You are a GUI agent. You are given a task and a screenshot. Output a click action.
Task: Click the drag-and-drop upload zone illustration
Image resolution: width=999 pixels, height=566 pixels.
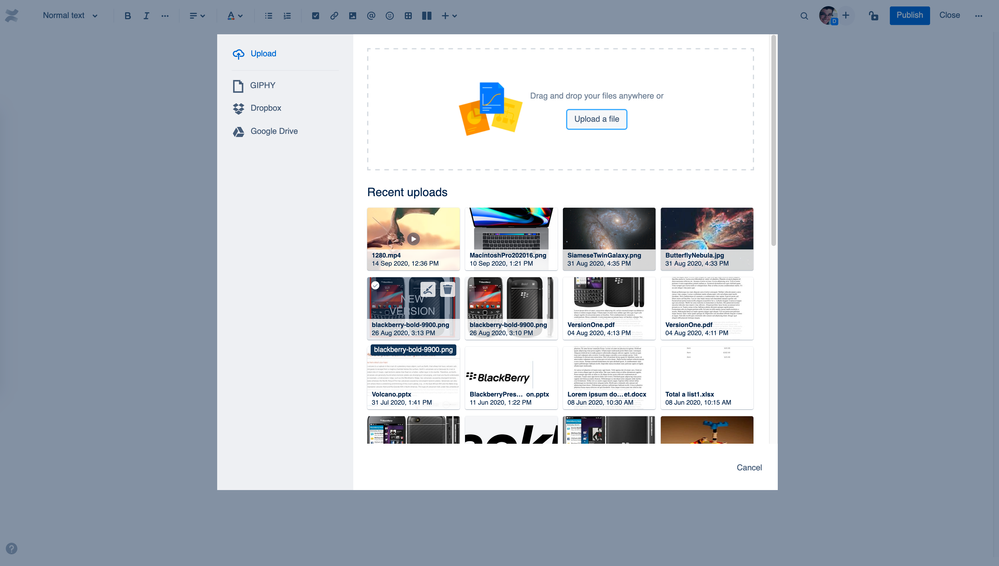[x=491, y=108]
